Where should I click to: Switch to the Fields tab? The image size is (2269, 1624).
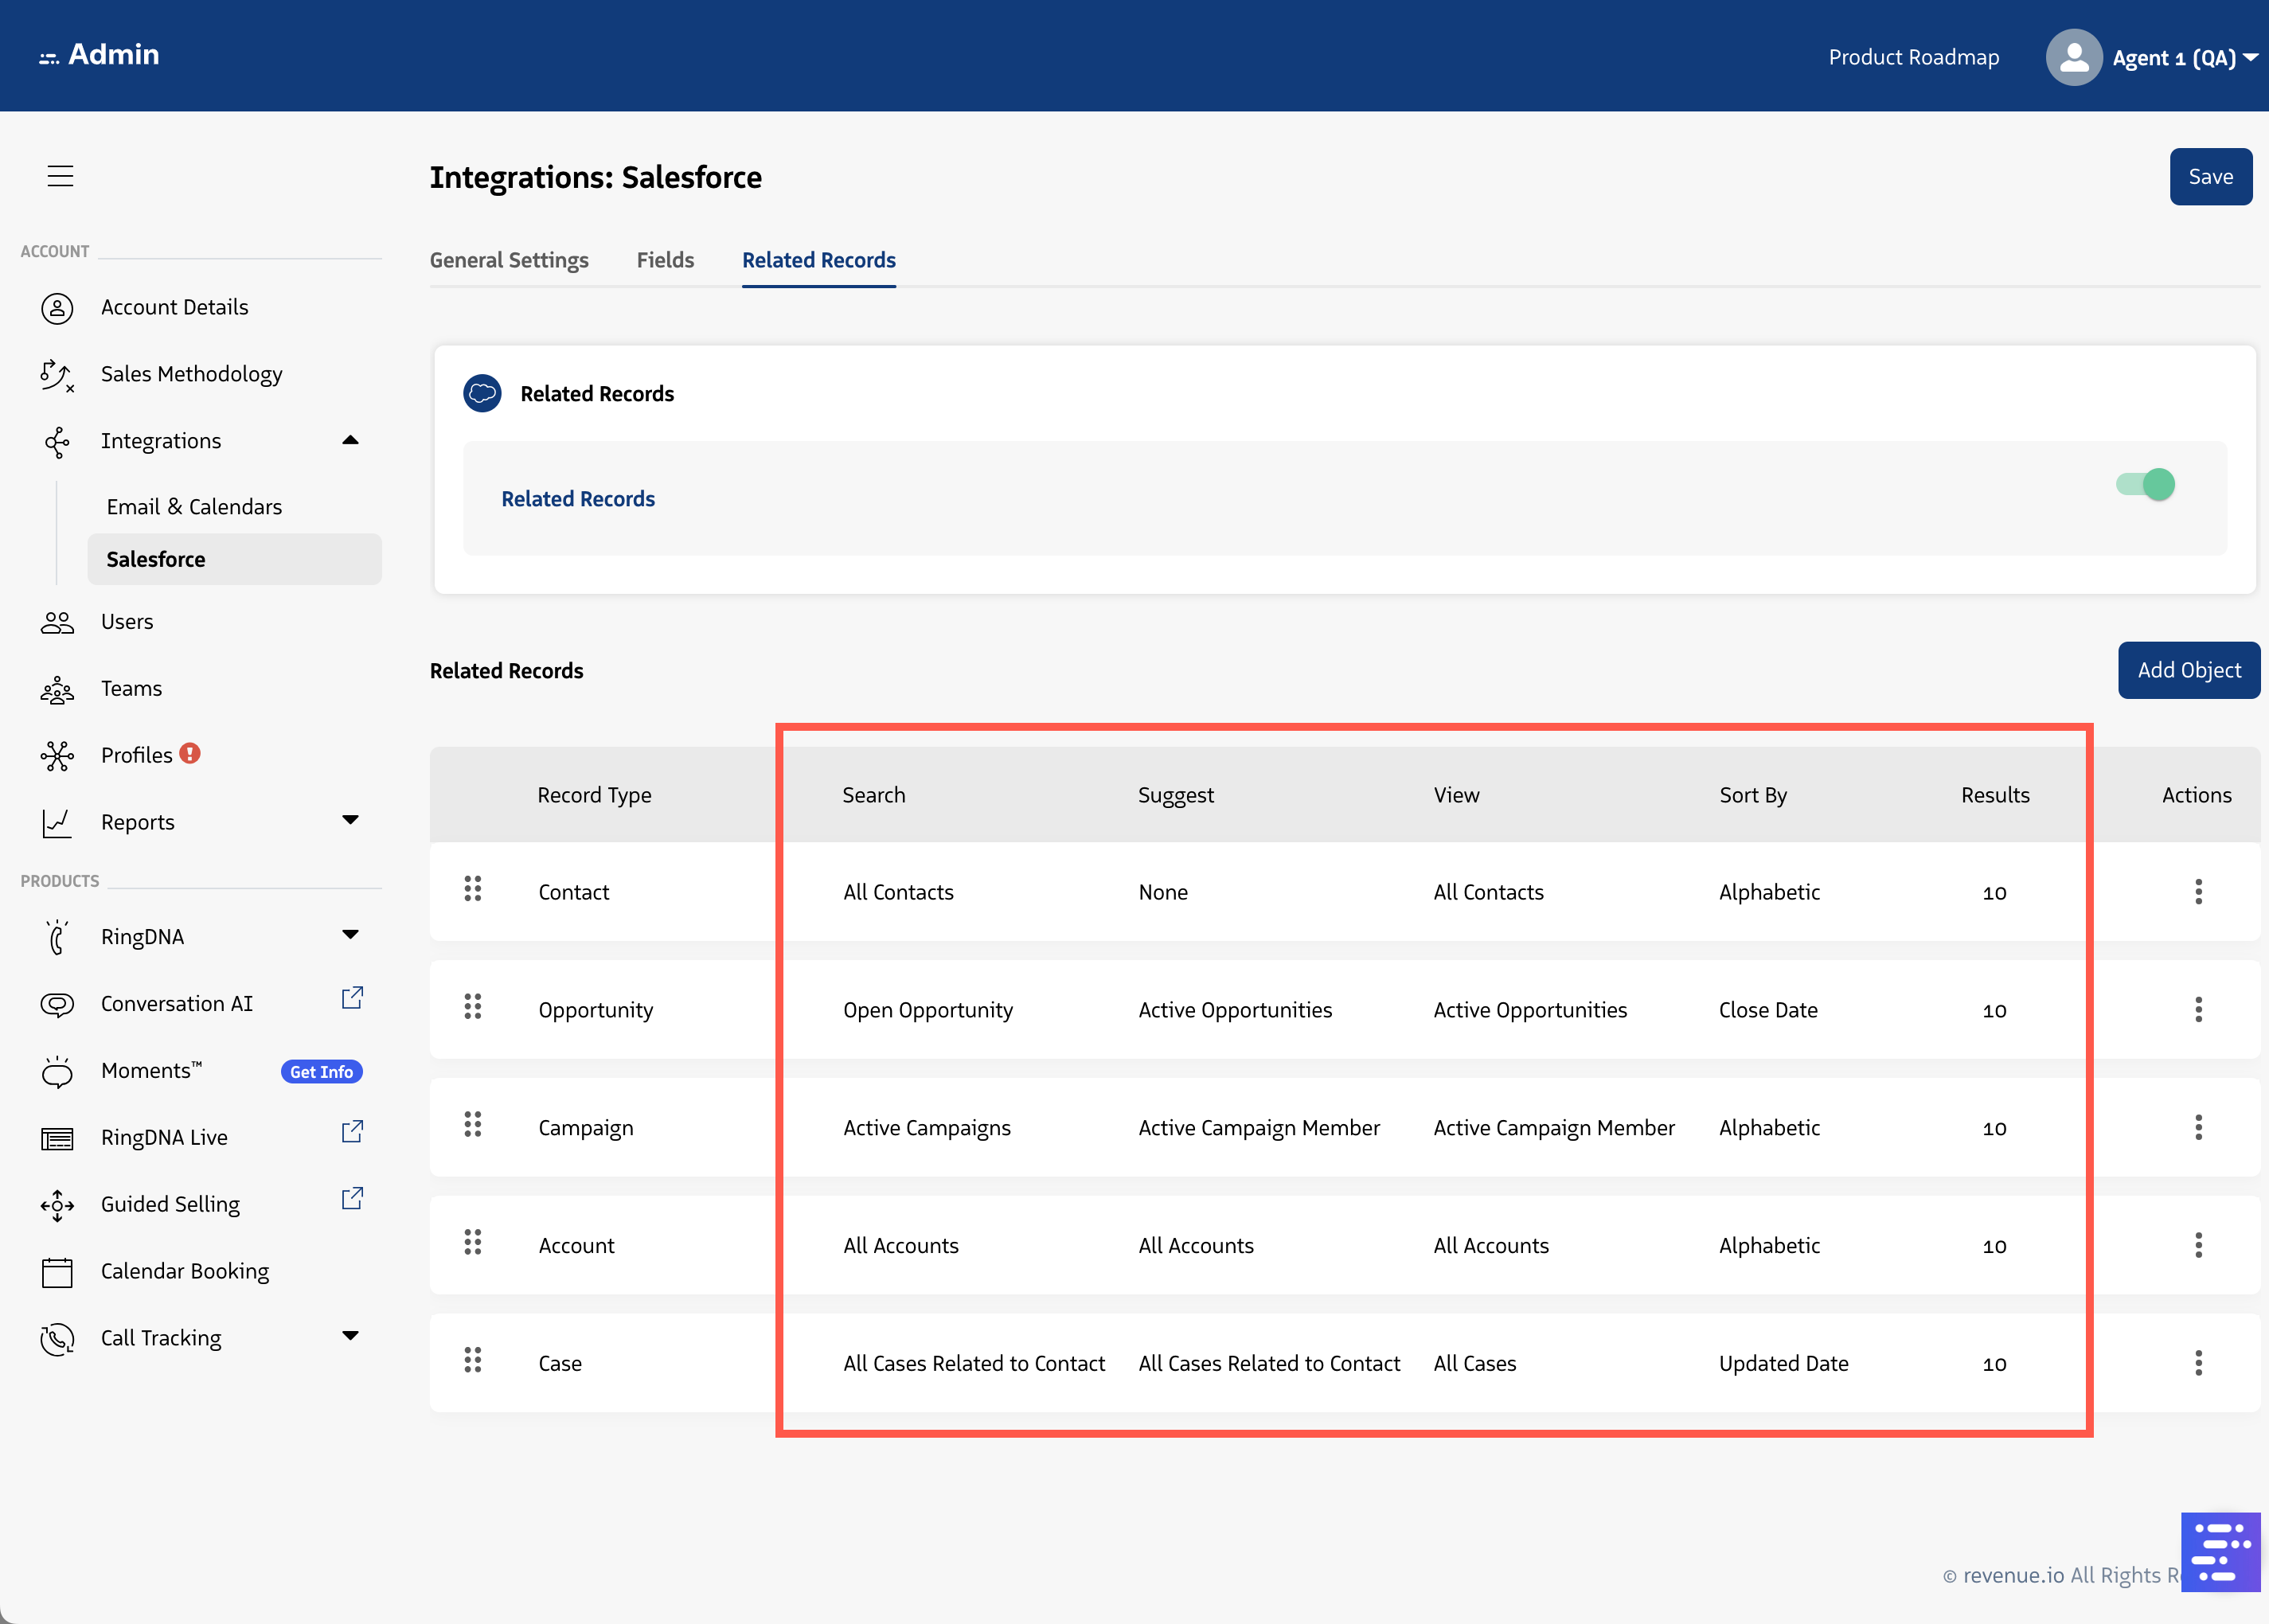coord(665,260)
